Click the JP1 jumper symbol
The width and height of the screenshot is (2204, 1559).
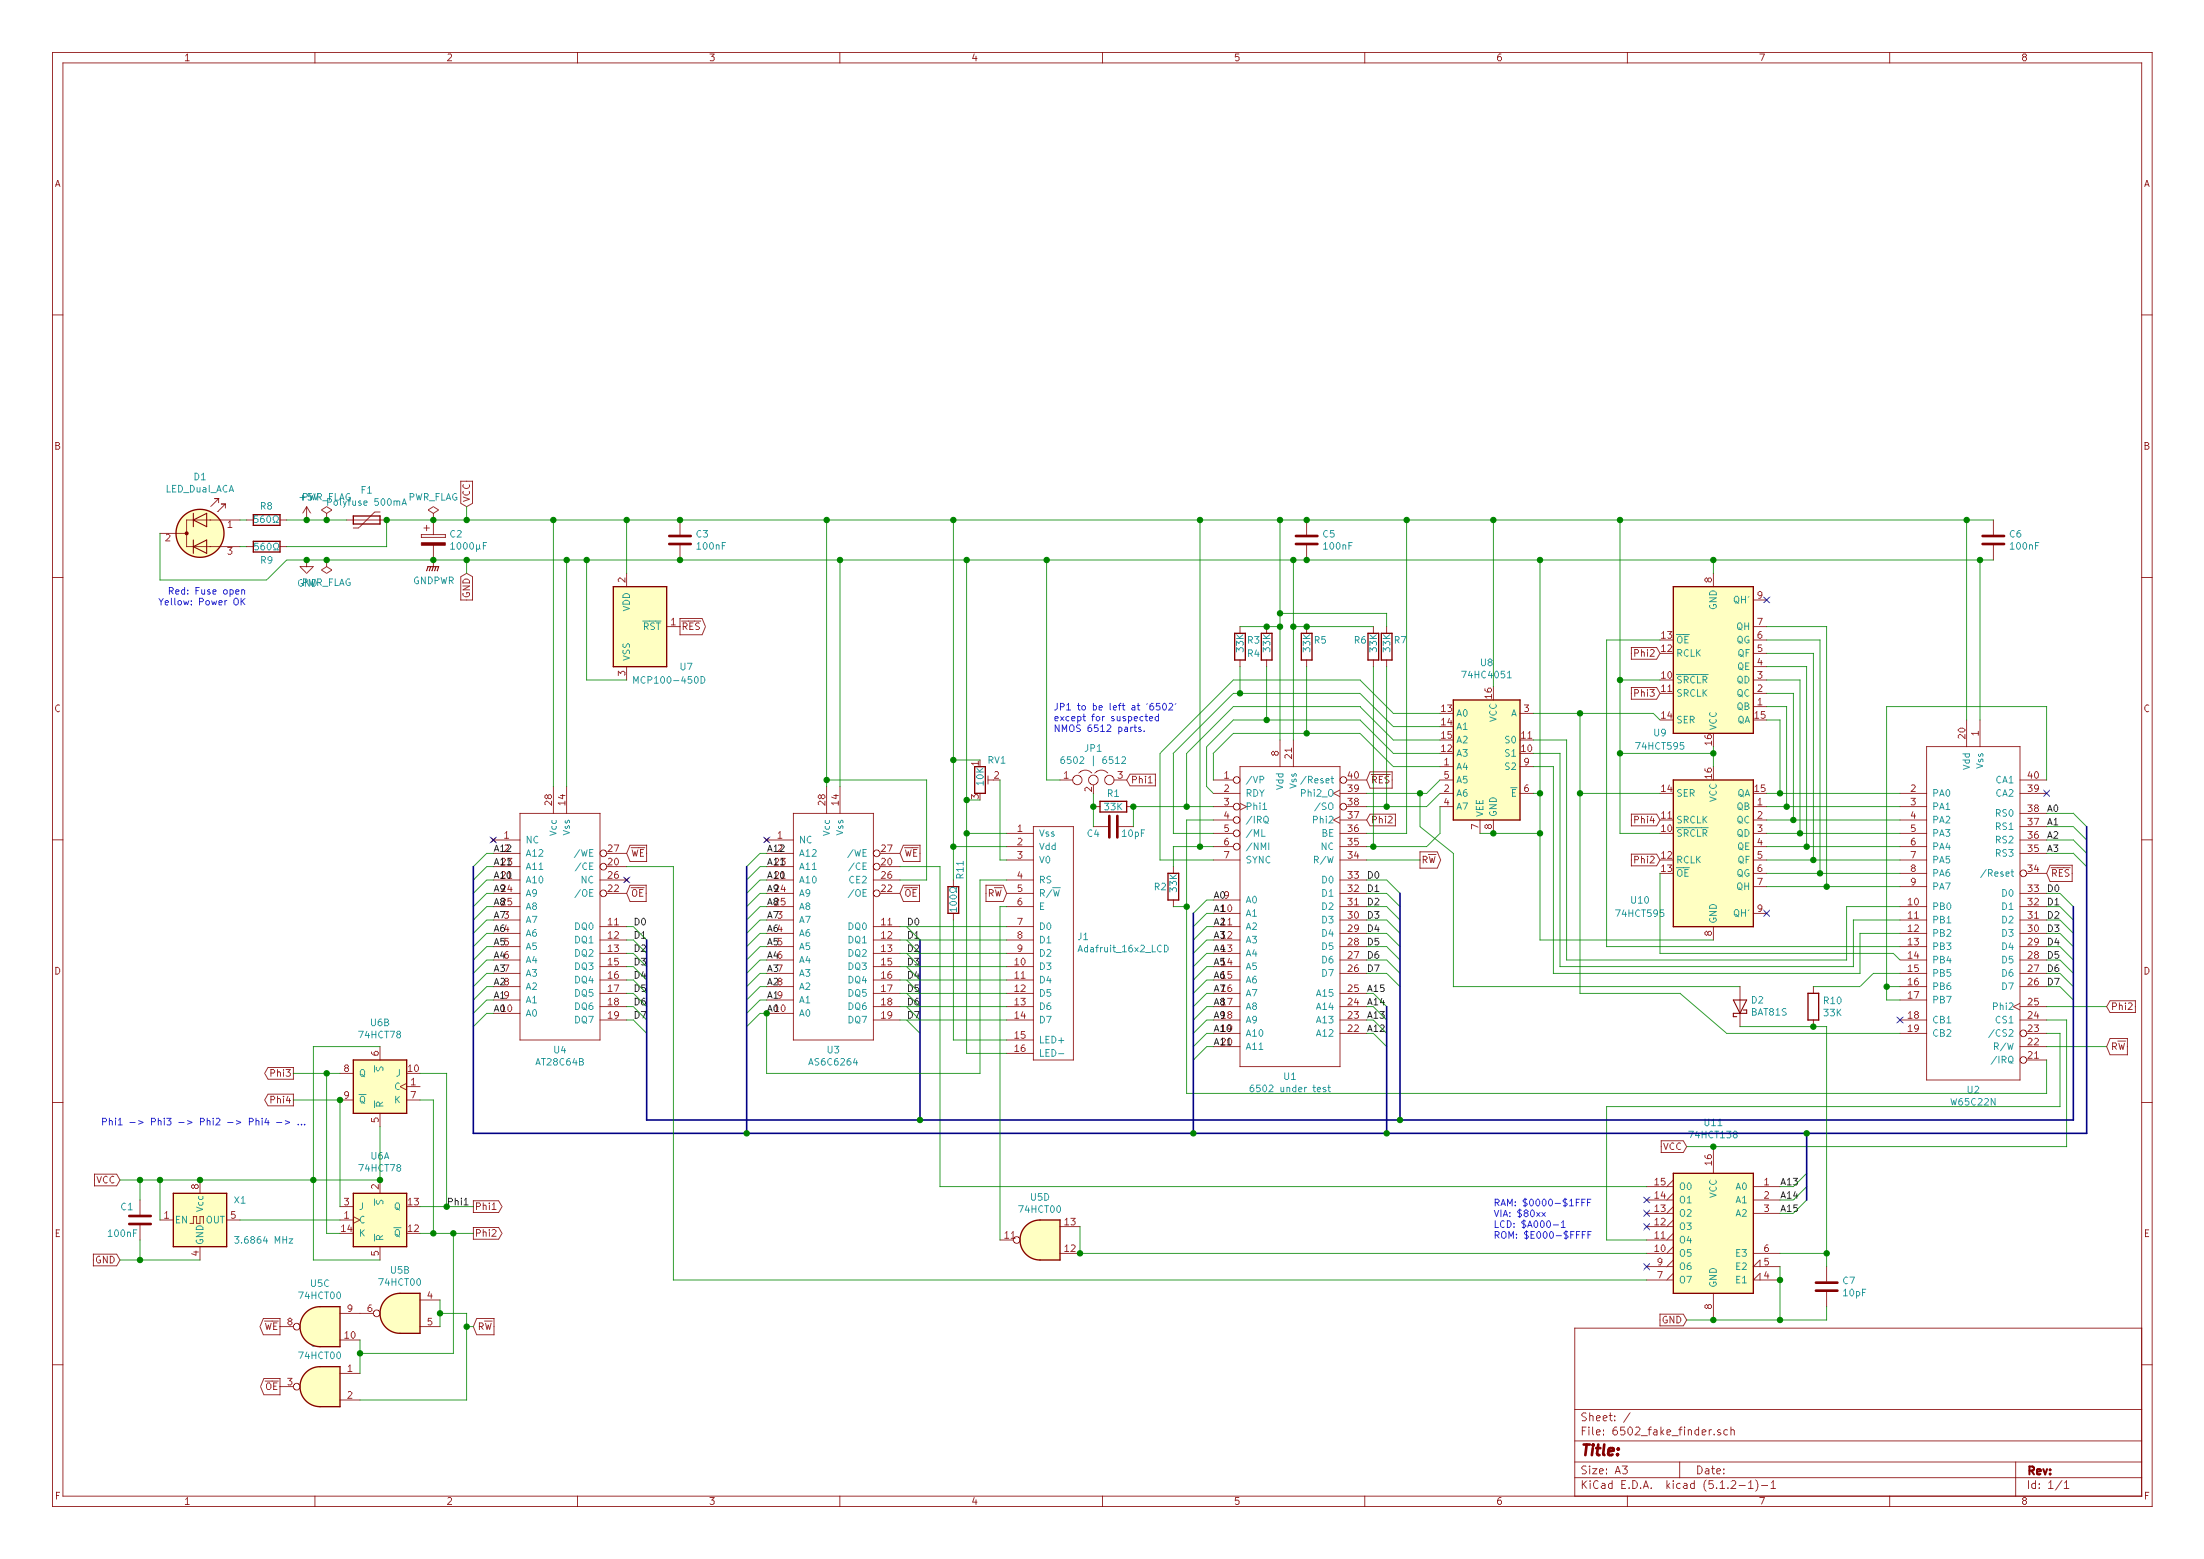[1093, 778]
